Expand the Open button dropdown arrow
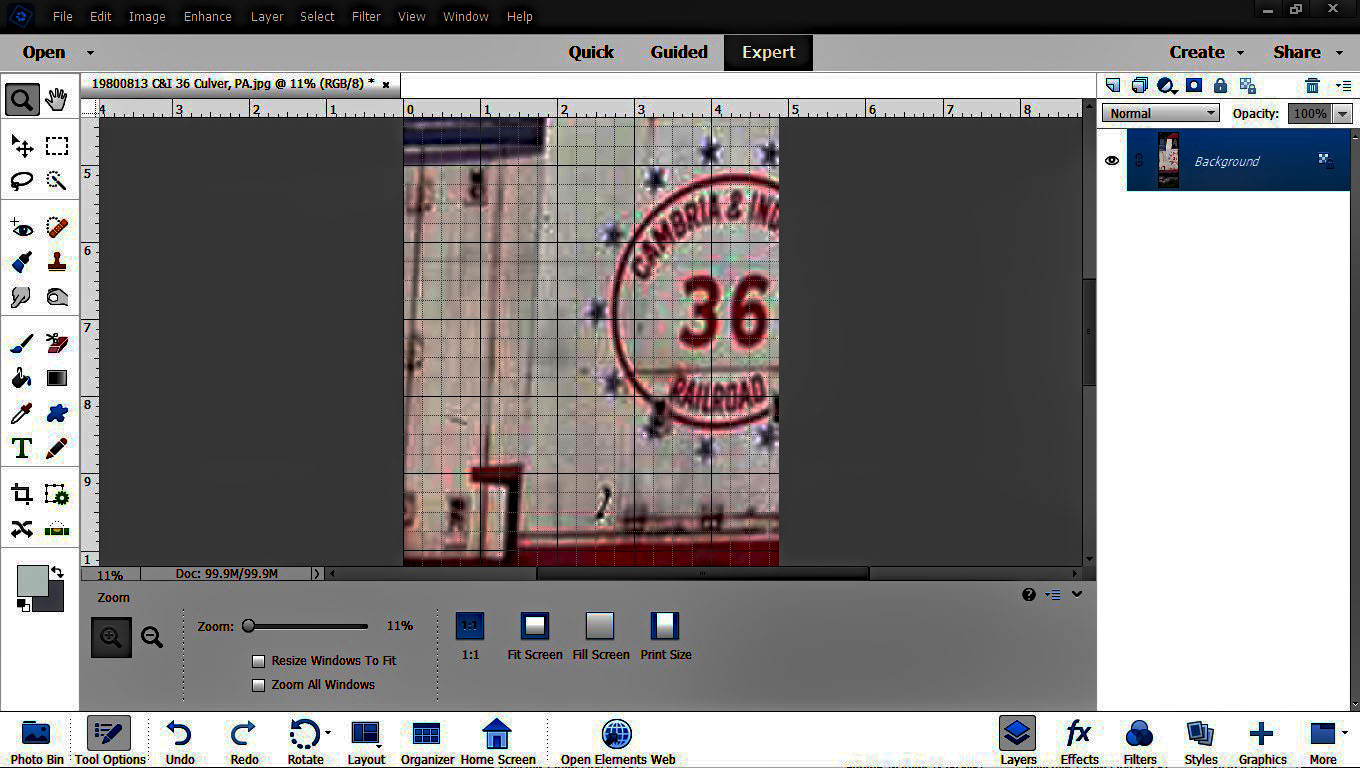Image resolution: width=1360 pixels, height=768 pixels. [x=90, y=53]
